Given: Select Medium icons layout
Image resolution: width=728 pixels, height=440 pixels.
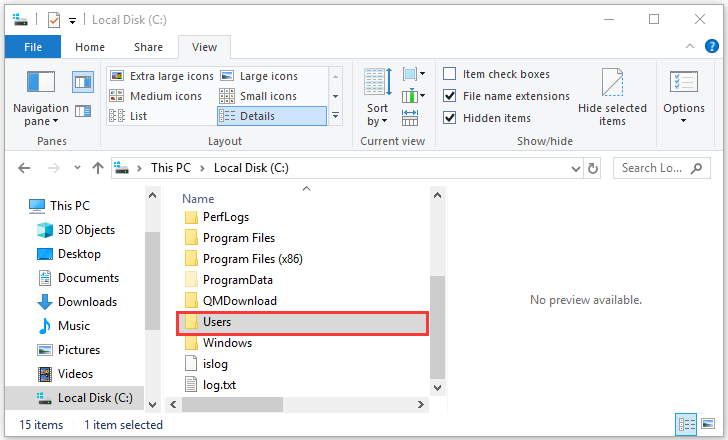Looking at the screenshot, I should click(156, 96).
